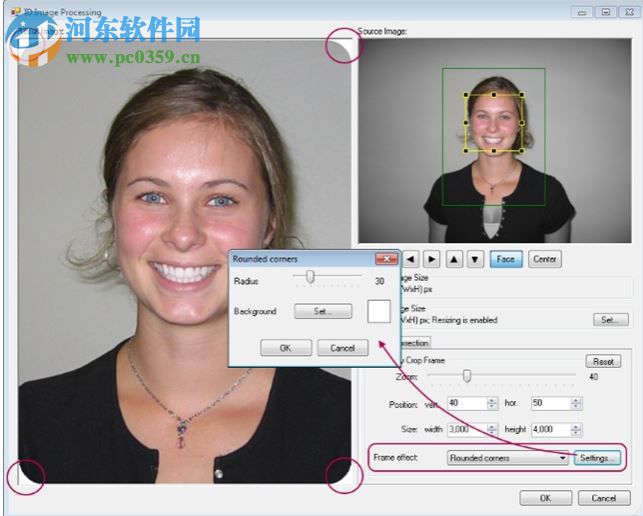Image resolution: width=643 pixels, height=516 pixels.
Task: Step the vertical Position spinner
Action: click(492, 403)
